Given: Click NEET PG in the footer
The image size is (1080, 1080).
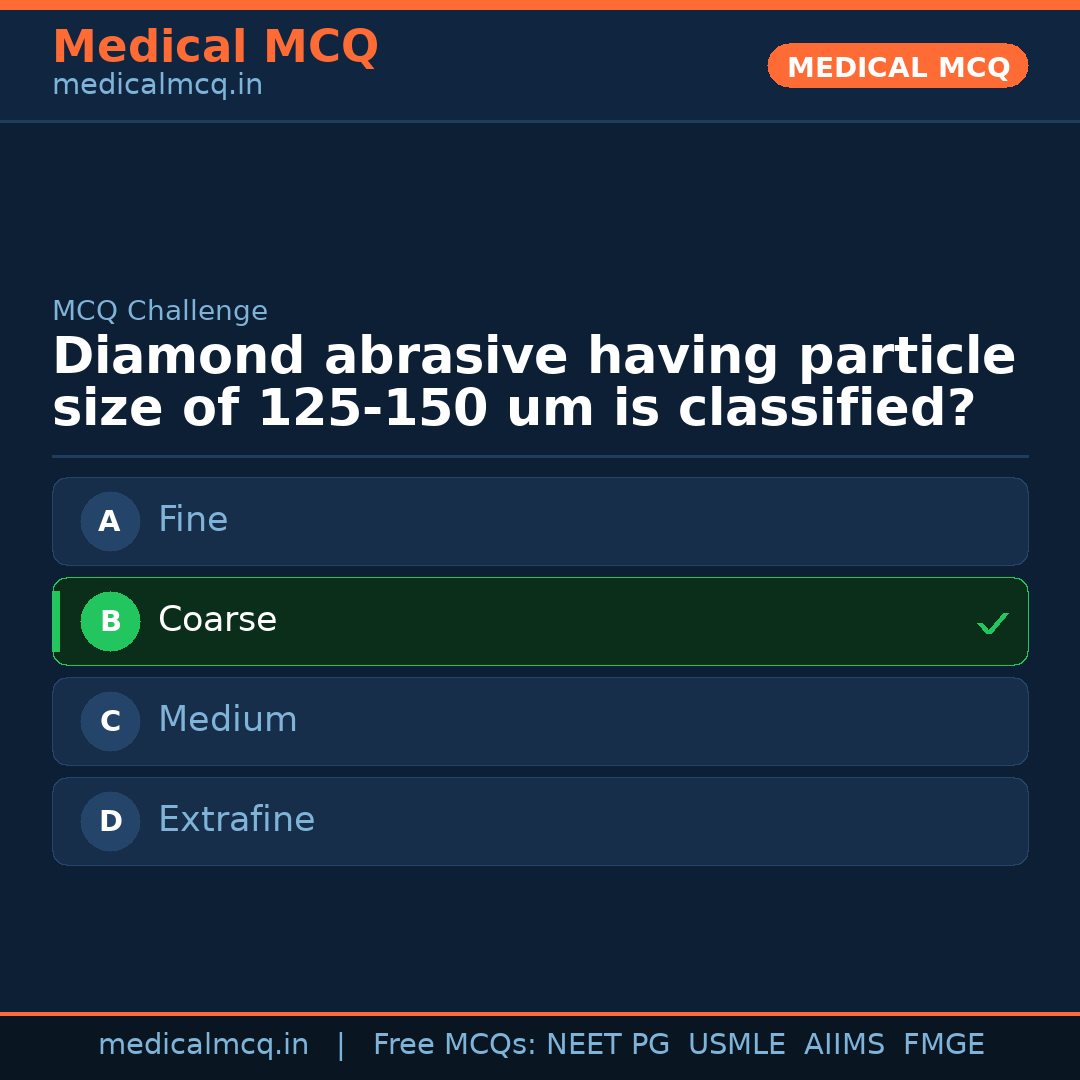Looking at the screenshot, I should point(608,1045).
